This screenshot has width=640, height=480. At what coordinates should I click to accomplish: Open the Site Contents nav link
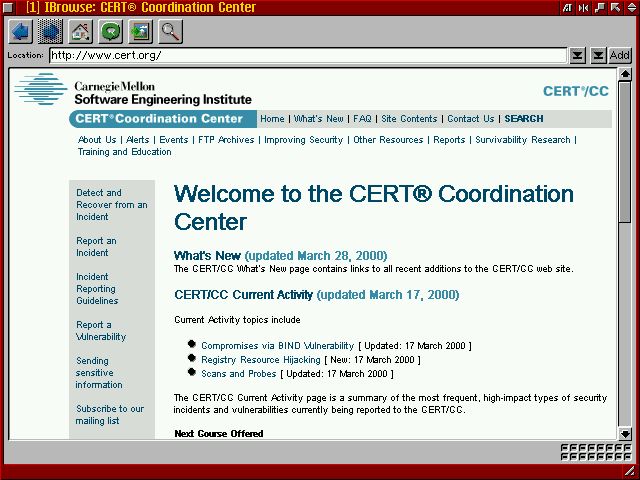409,119
